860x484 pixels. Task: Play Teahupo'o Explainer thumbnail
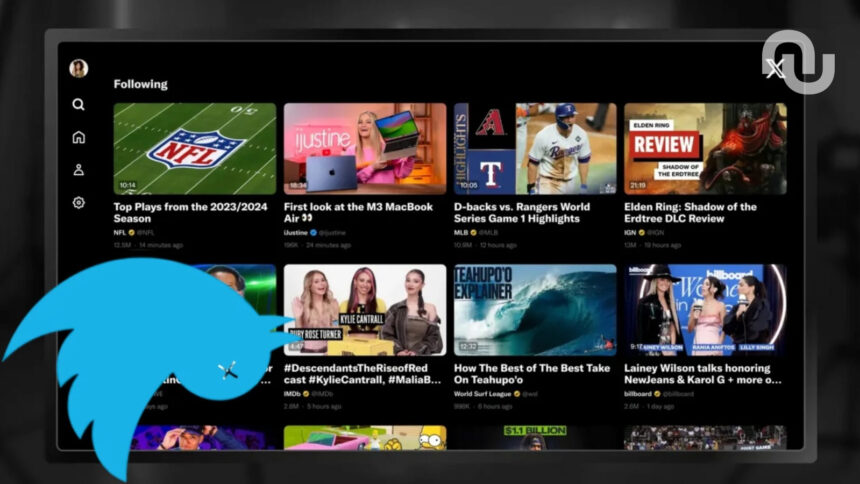click(x=535, y=310)
